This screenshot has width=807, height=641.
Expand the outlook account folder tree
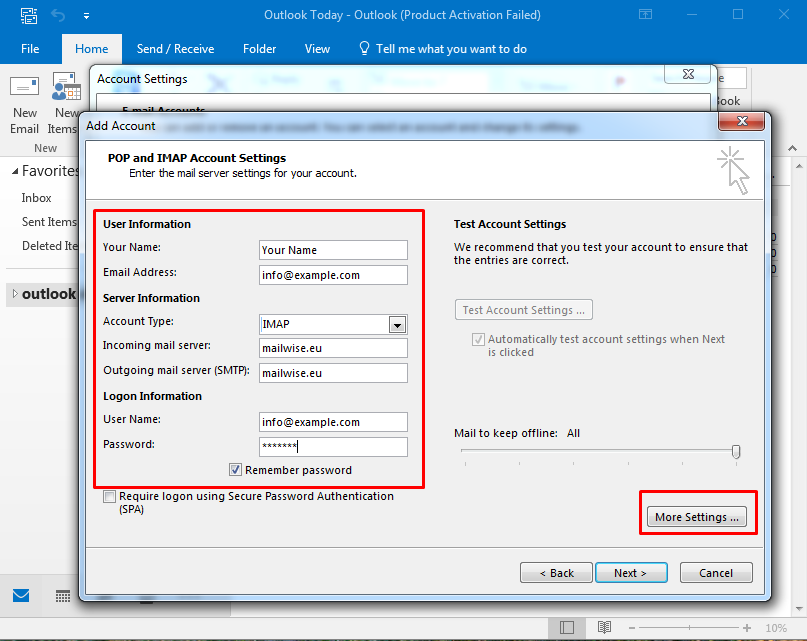point(15,293)
